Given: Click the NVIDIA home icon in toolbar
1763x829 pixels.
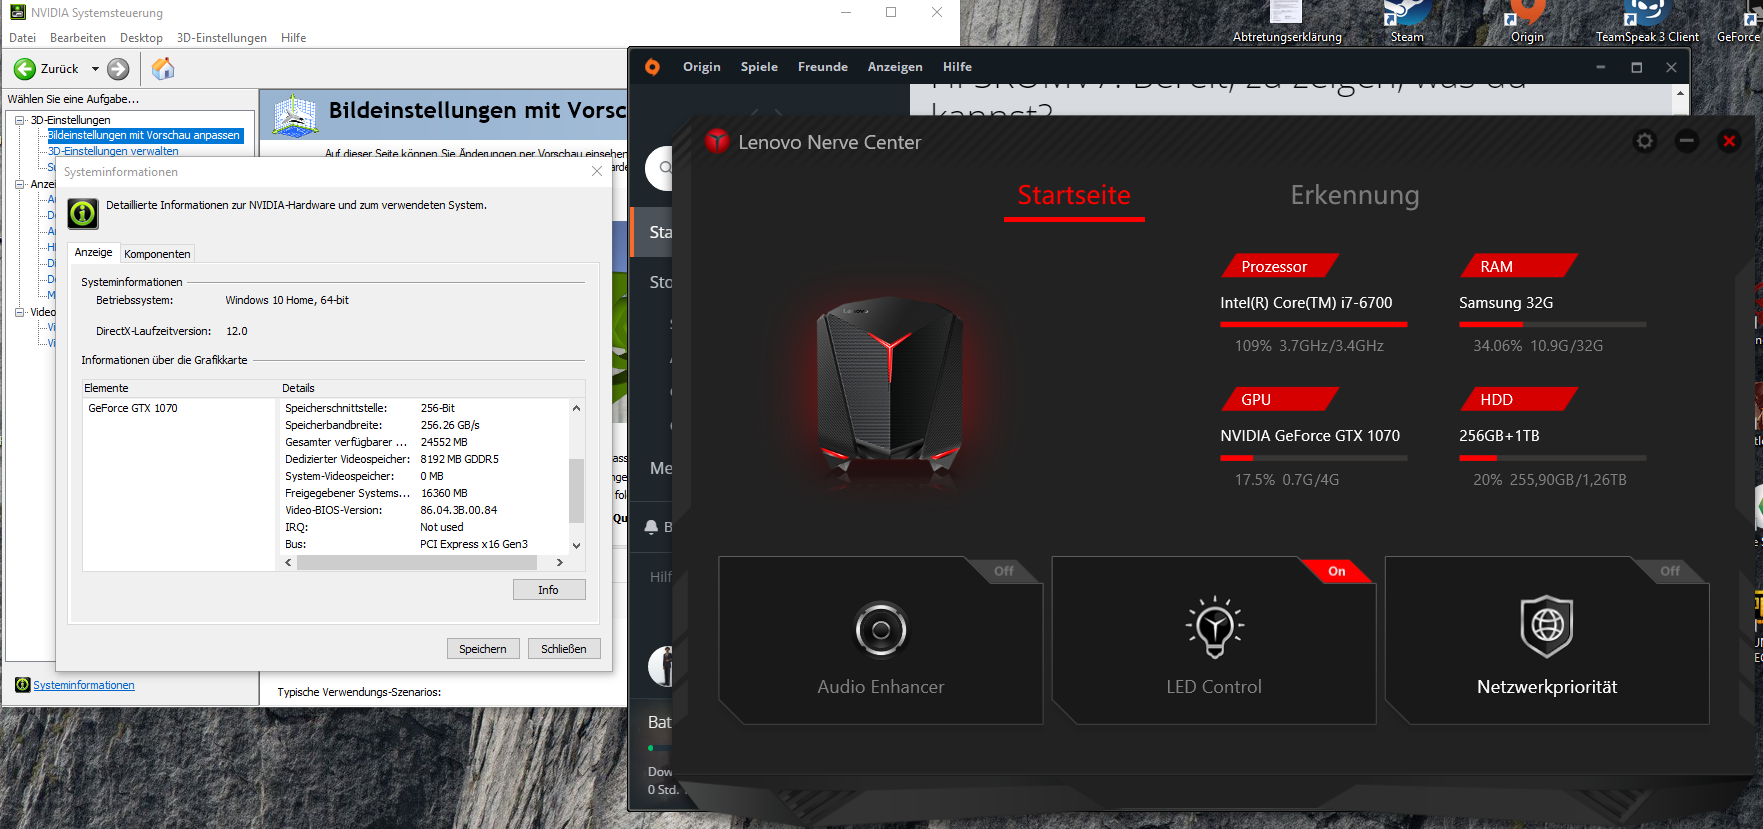Looking at the screenshot, I should [x=163, y=68].
